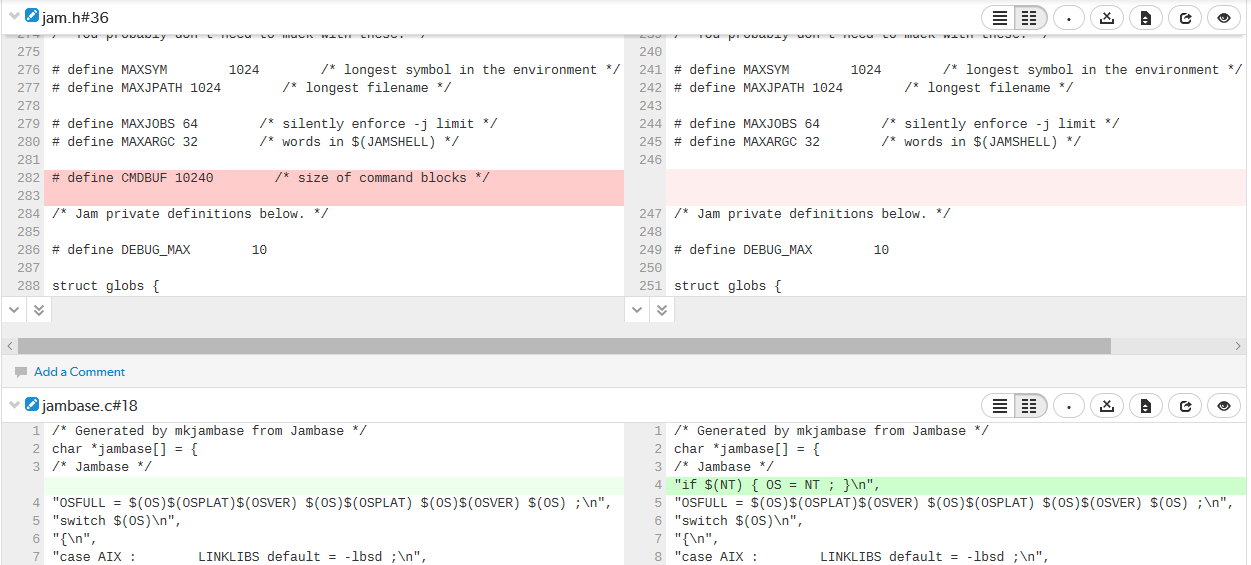Toggle the eye icon for jam.h

click(x=1224, y=18)
